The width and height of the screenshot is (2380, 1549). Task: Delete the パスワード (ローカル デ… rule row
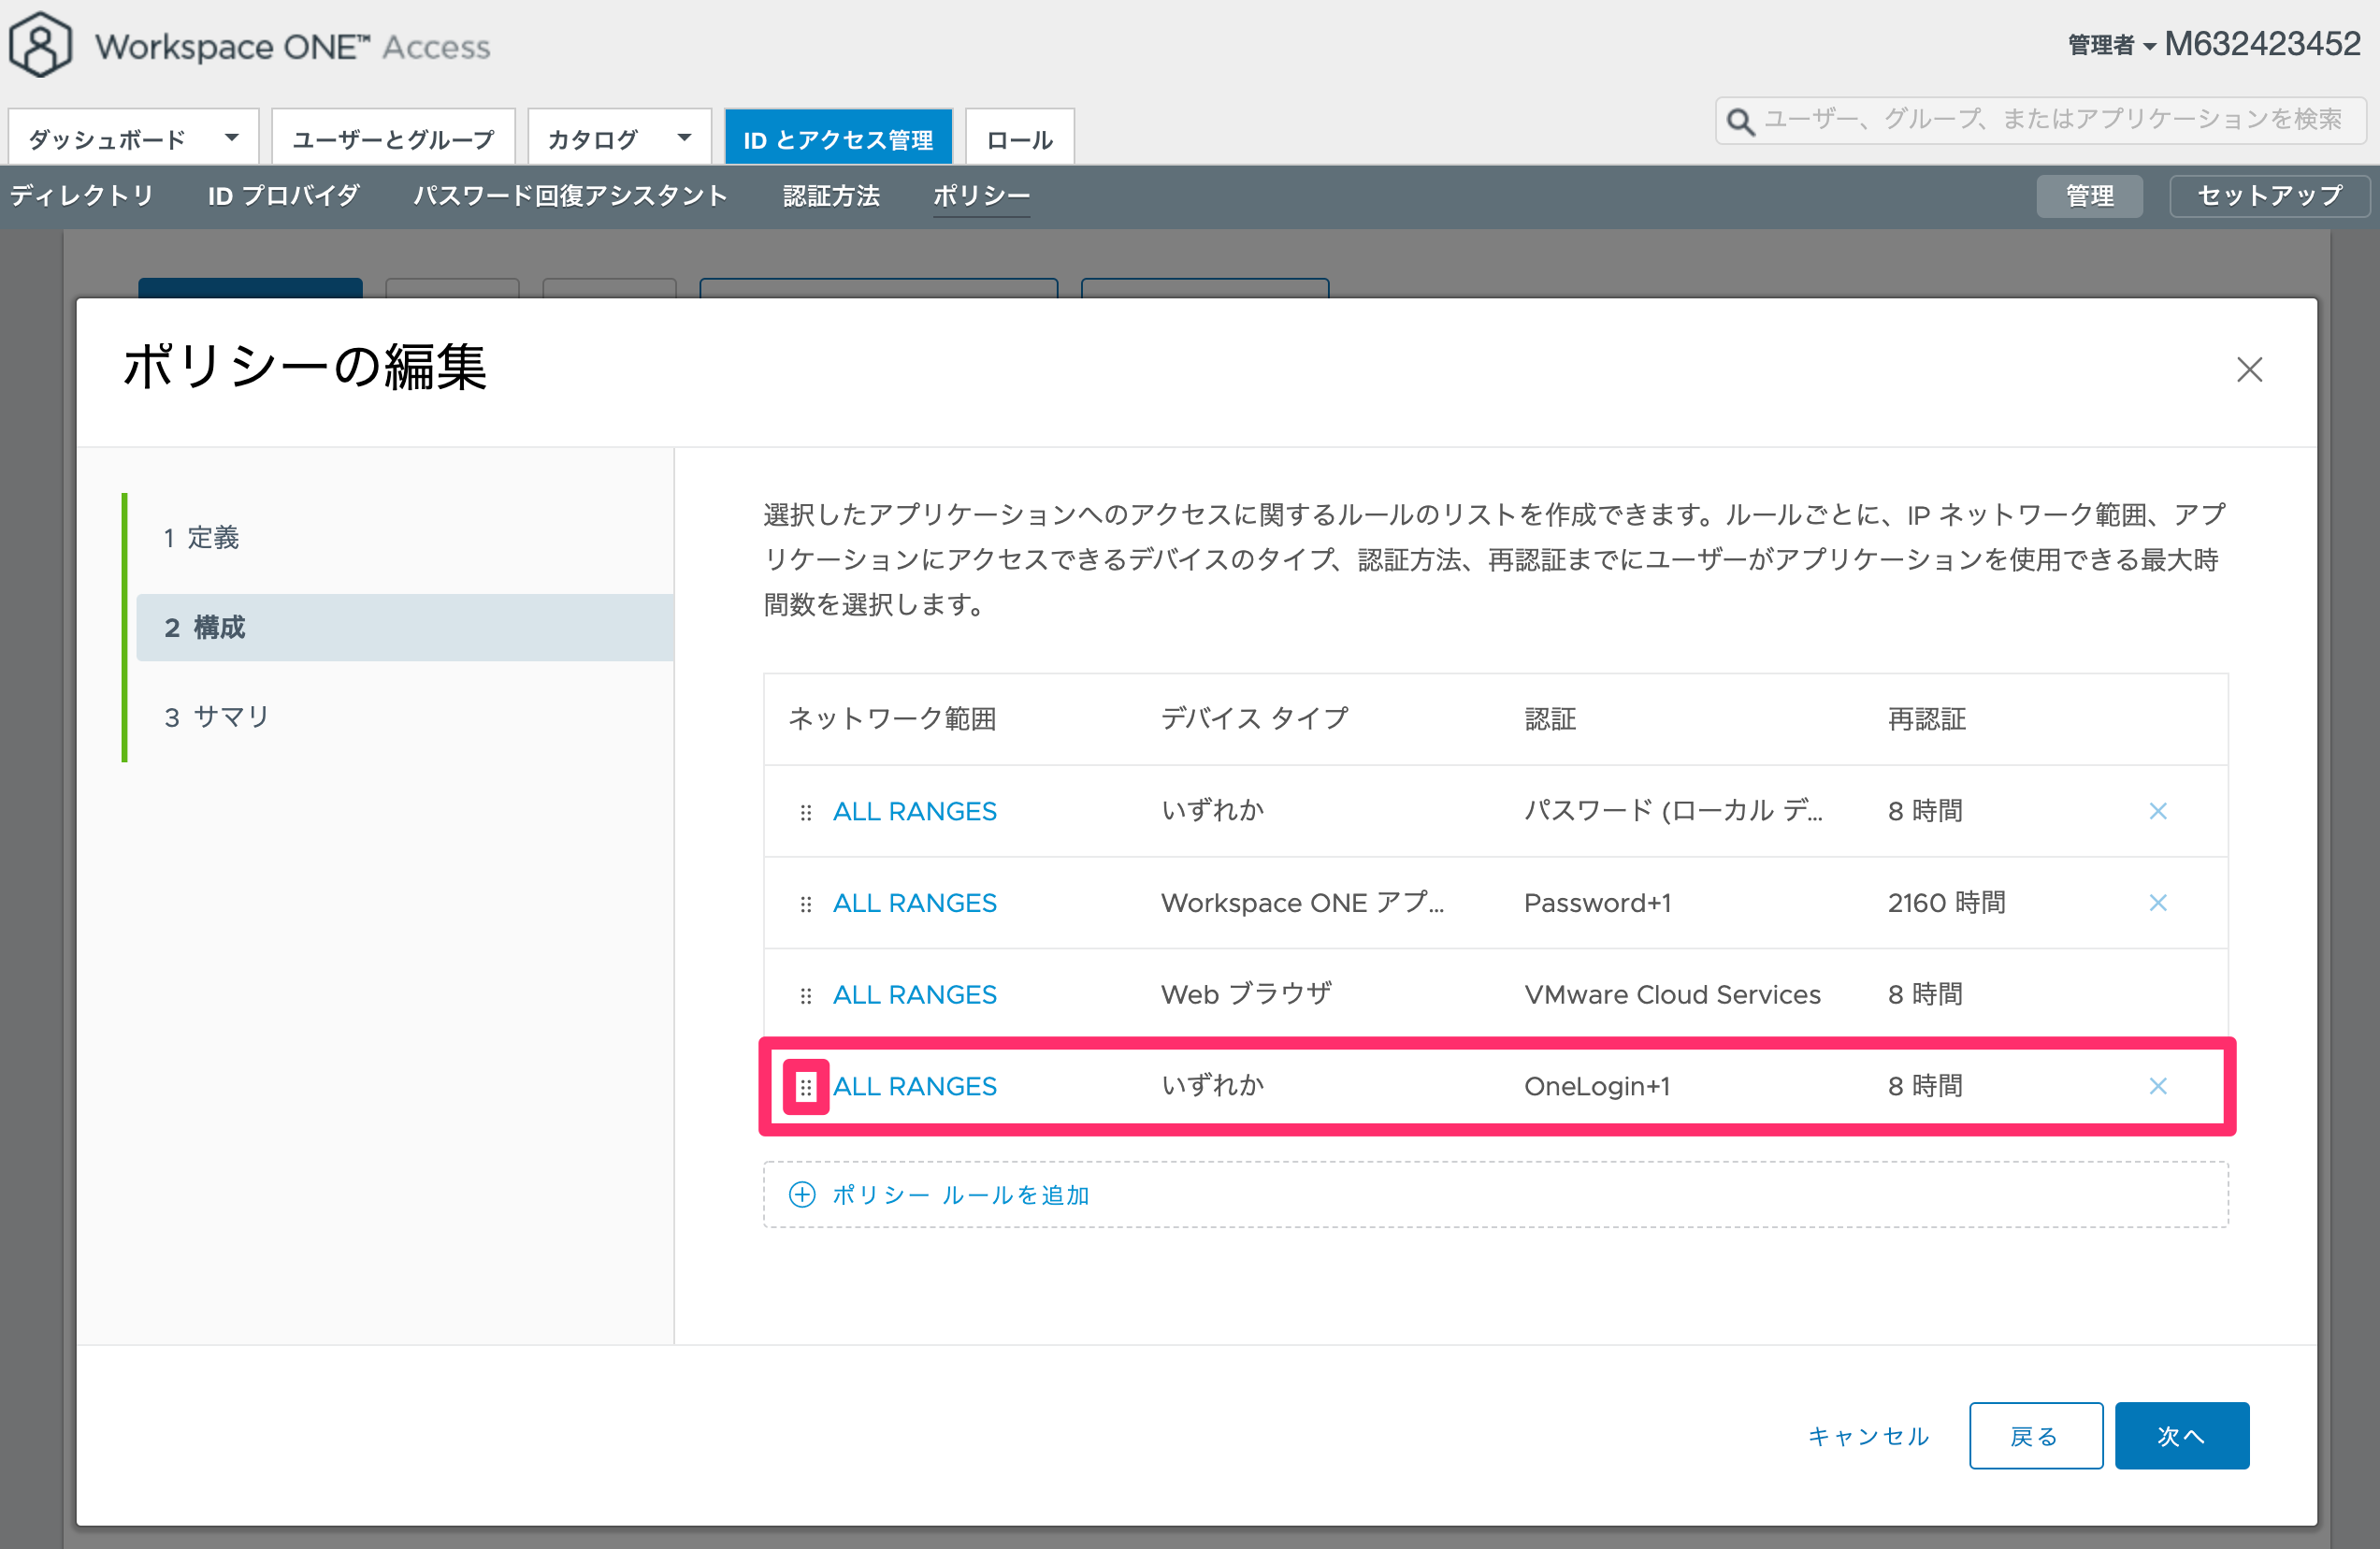tap(2158, 811)
